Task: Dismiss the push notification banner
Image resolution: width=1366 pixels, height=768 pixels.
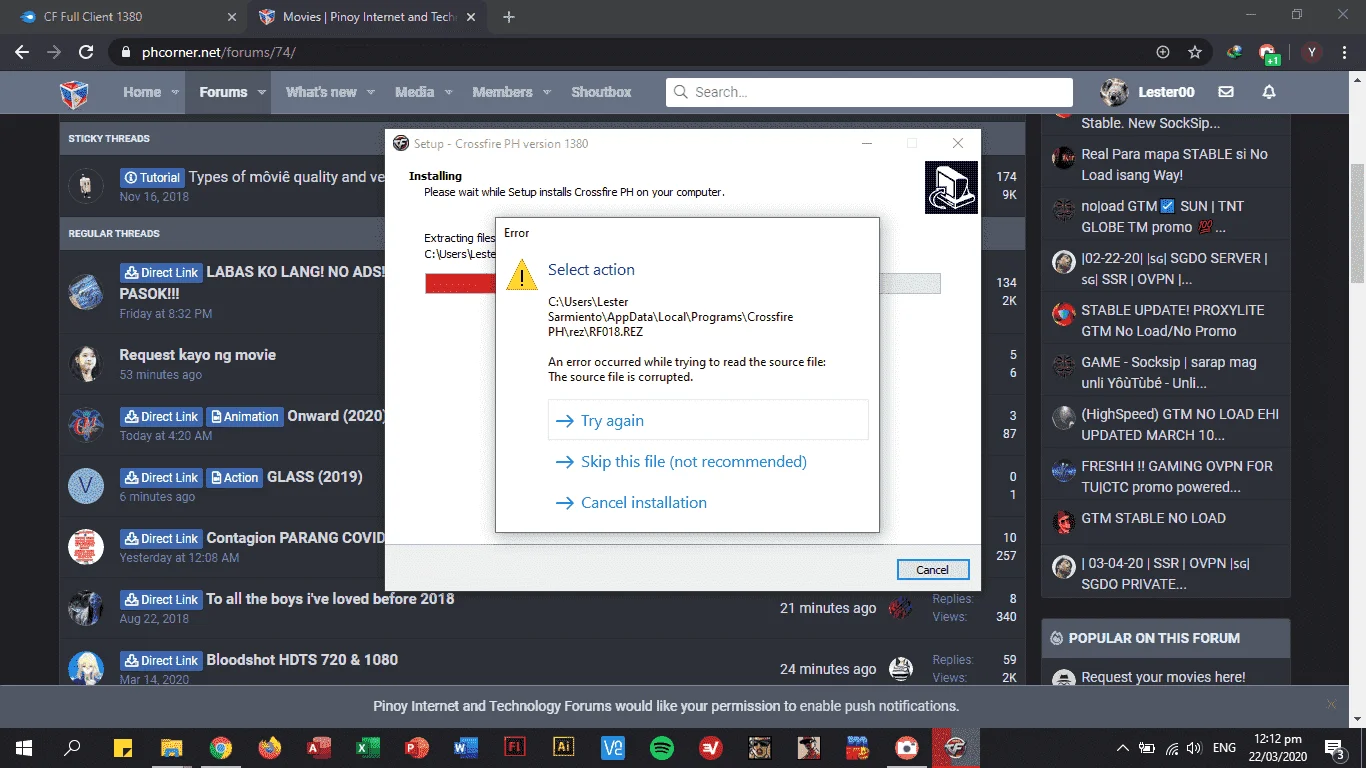Action: point(1330,704)
